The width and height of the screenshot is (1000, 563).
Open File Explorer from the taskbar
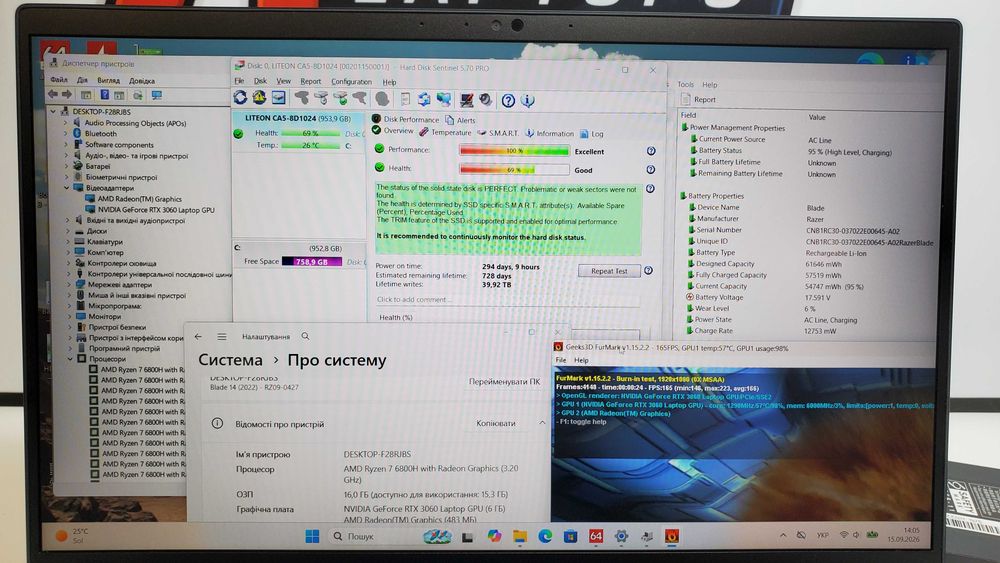520,536
